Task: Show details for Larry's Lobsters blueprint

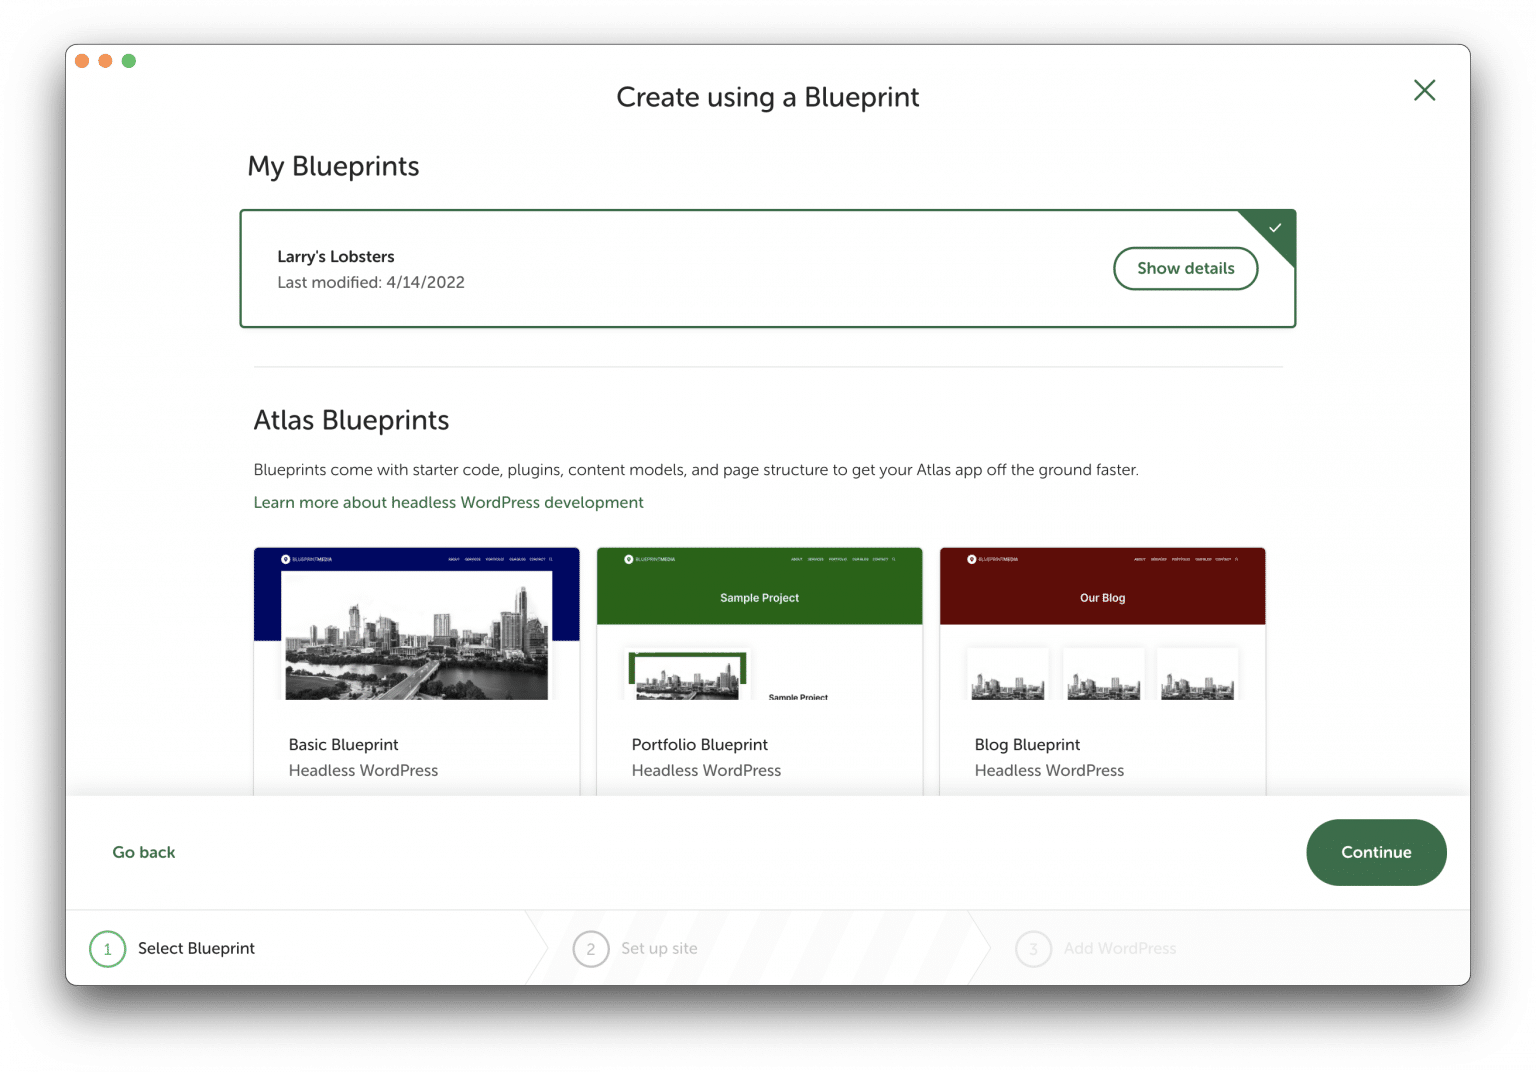Action: 1185,268
